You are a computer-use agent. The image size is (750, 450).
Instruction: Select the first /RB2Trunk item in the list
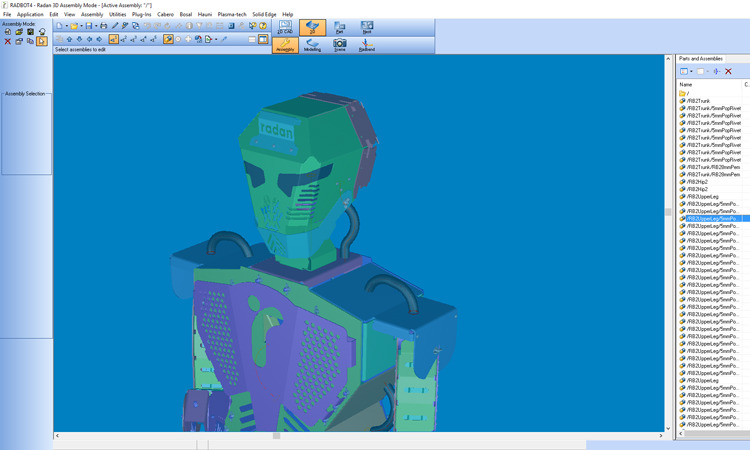695,101
